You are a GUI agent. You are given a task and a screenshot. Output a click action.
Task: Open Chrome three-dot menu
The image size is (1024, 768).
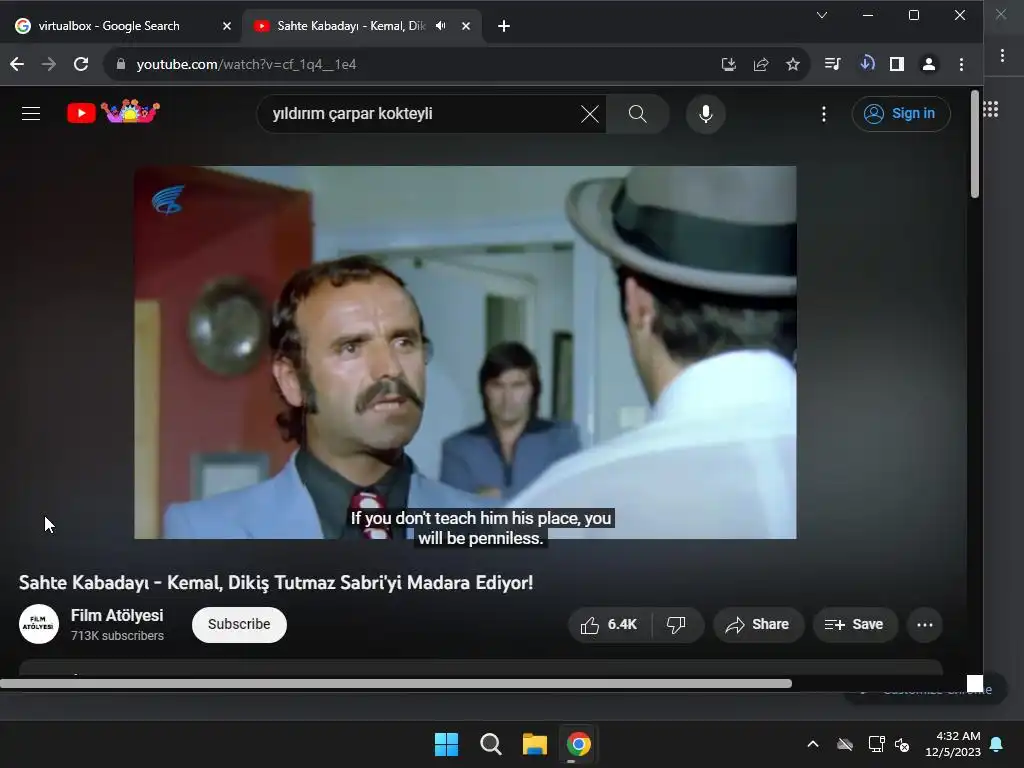pos(961,64)
